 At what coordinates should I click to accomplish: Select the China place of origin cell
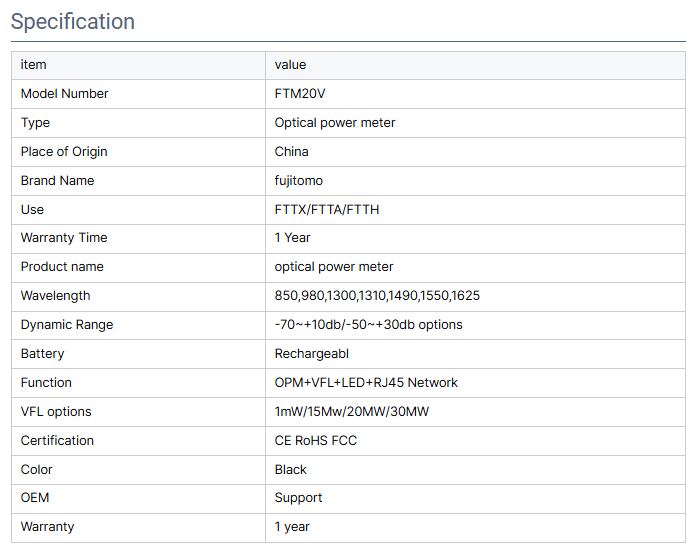pos(475,152)
